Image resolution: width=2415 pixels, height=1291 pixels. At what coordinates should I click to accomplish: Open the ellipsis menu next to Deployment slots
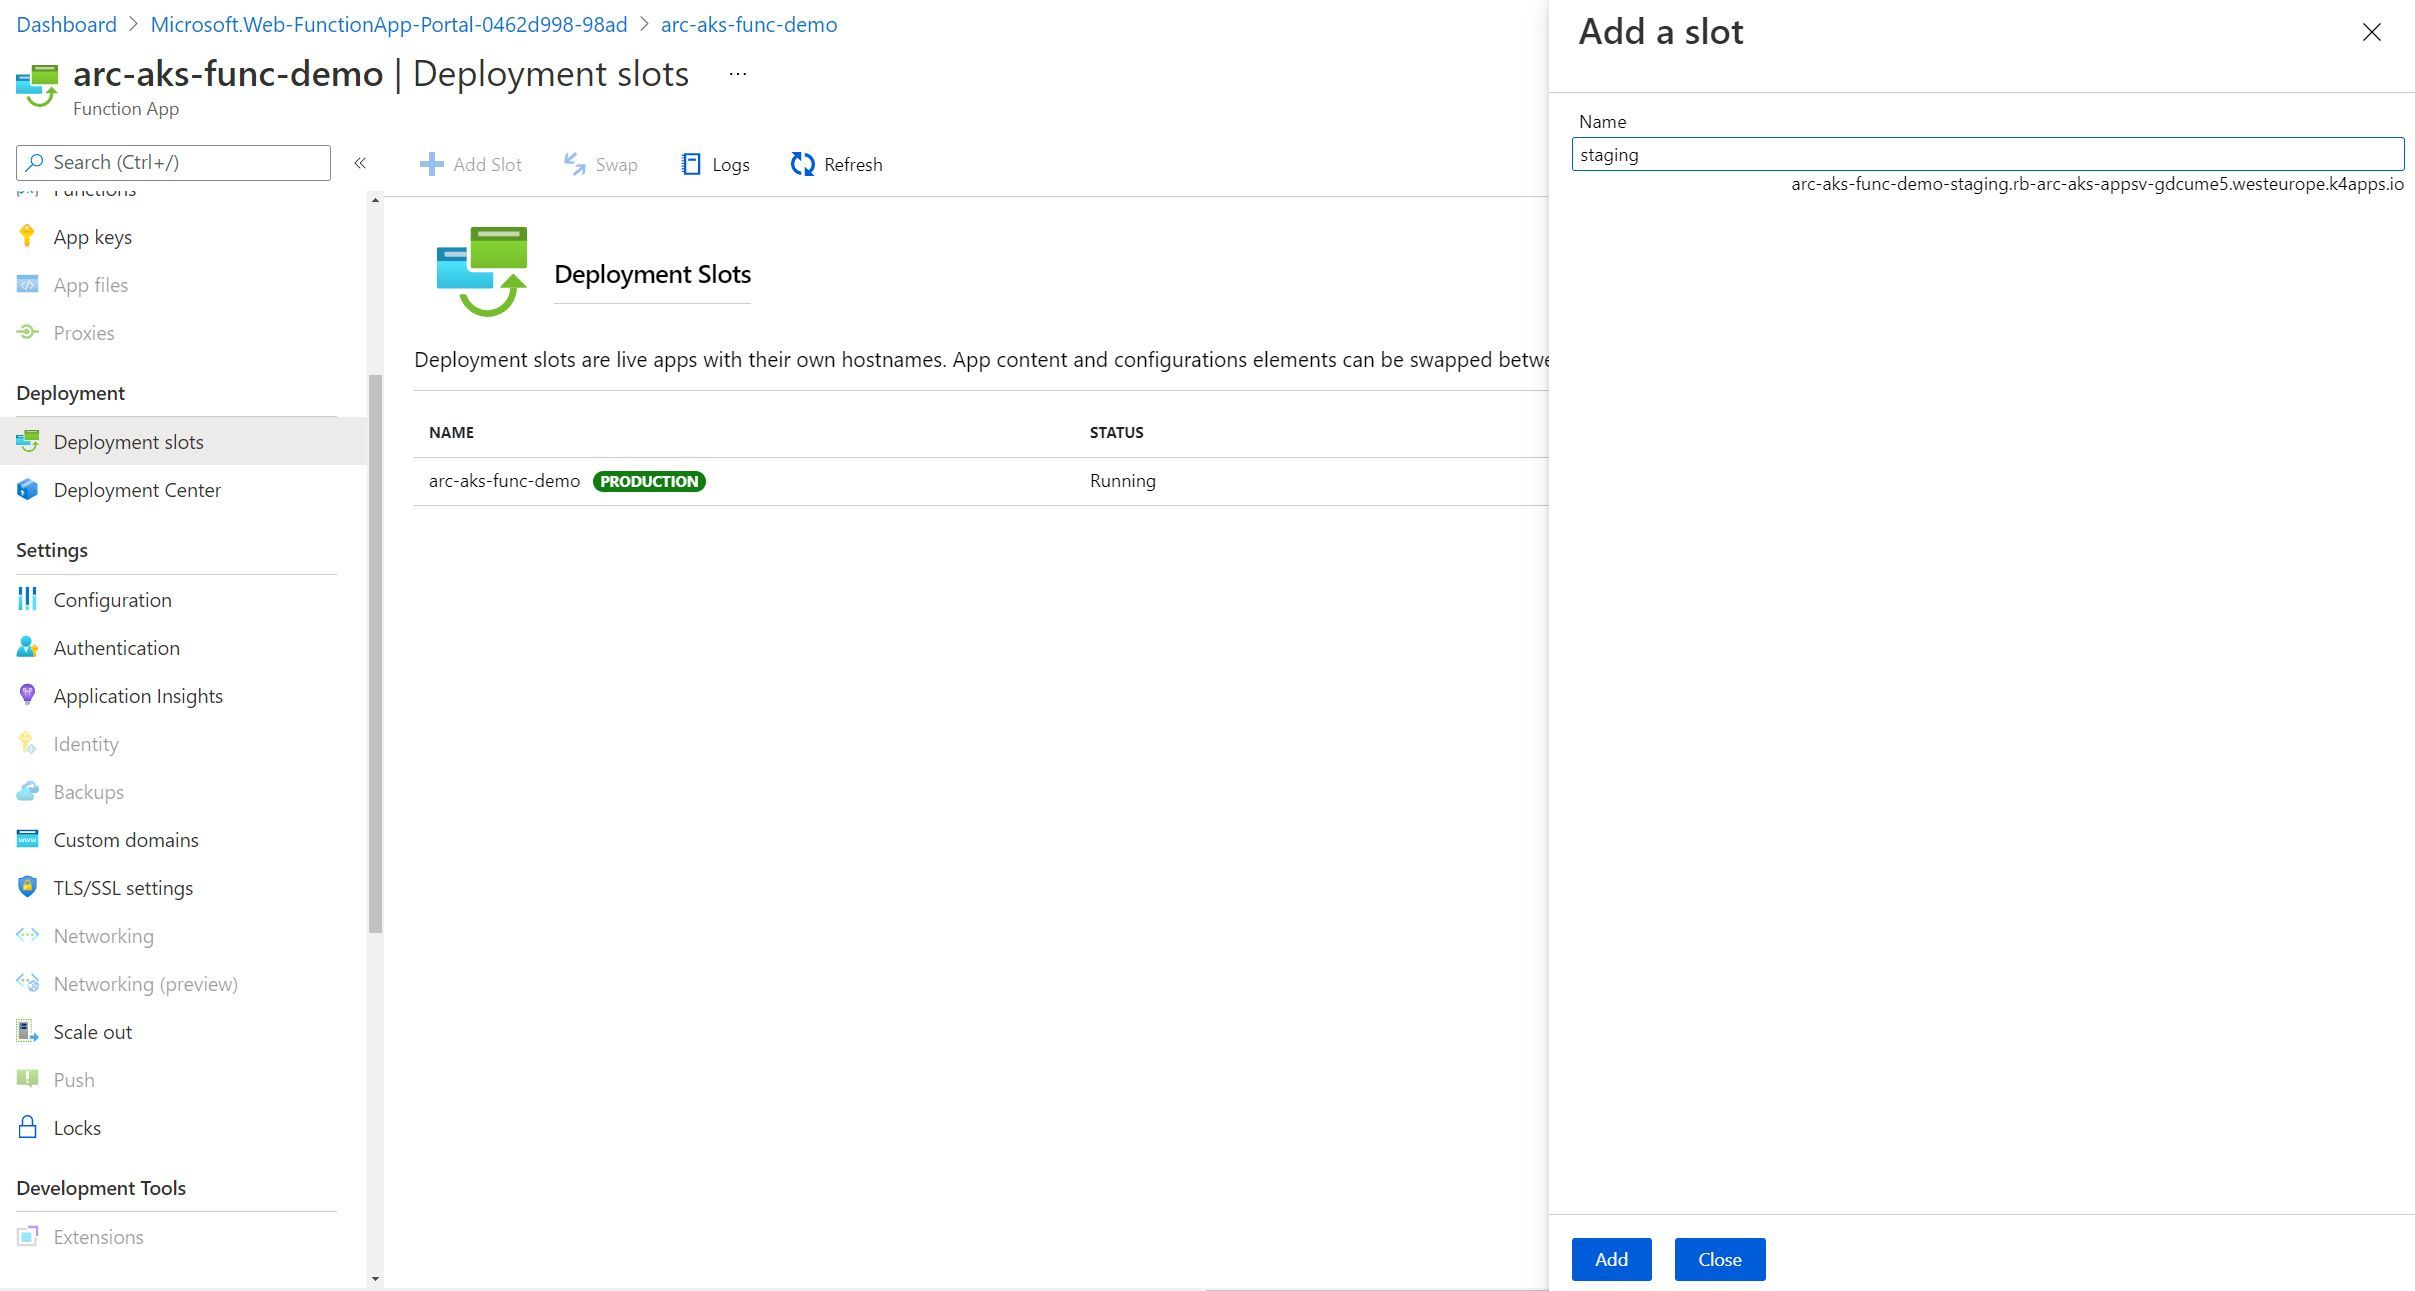point(737,73)
